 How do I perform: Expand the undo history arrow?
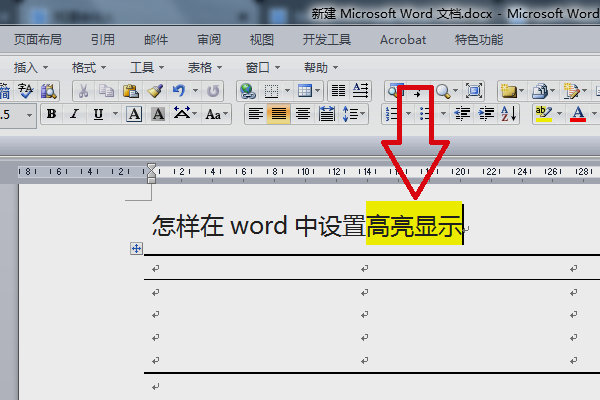(196, 91)
